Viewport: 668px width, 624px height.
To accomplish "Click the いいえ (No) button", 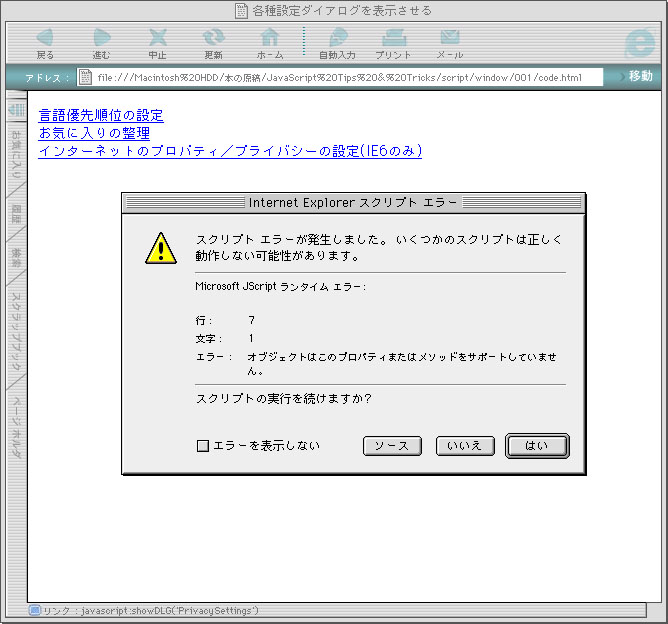I will (465, 446).
